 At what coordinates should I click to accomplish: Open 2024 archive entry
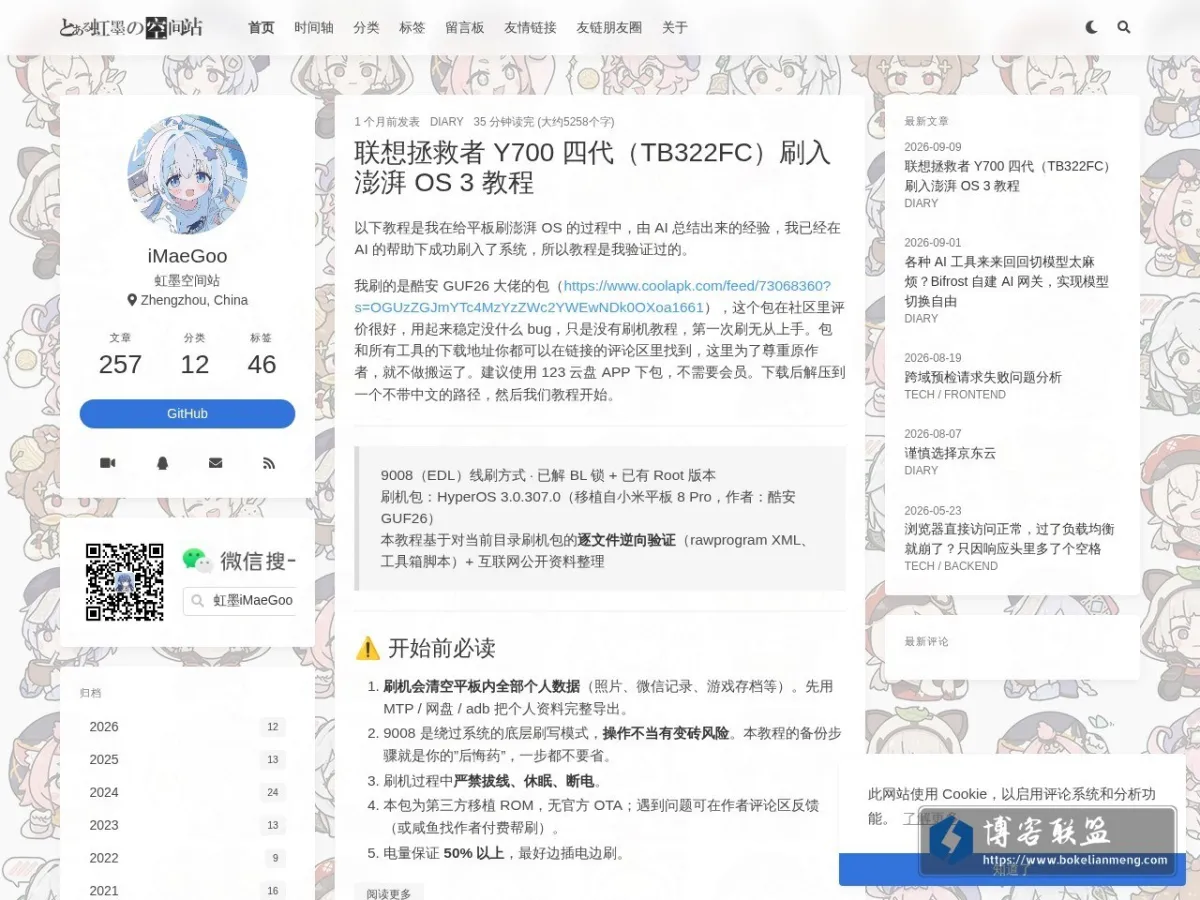(187, 792)
